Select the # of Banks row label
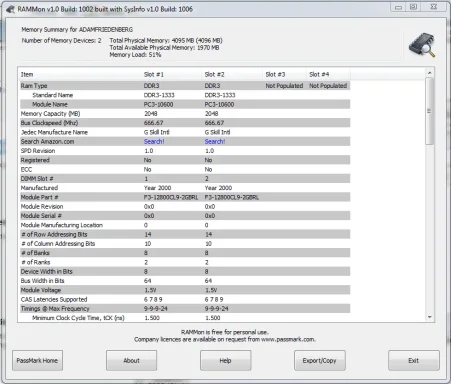Screen dimensions: 451x384 [x=35, y=253]
